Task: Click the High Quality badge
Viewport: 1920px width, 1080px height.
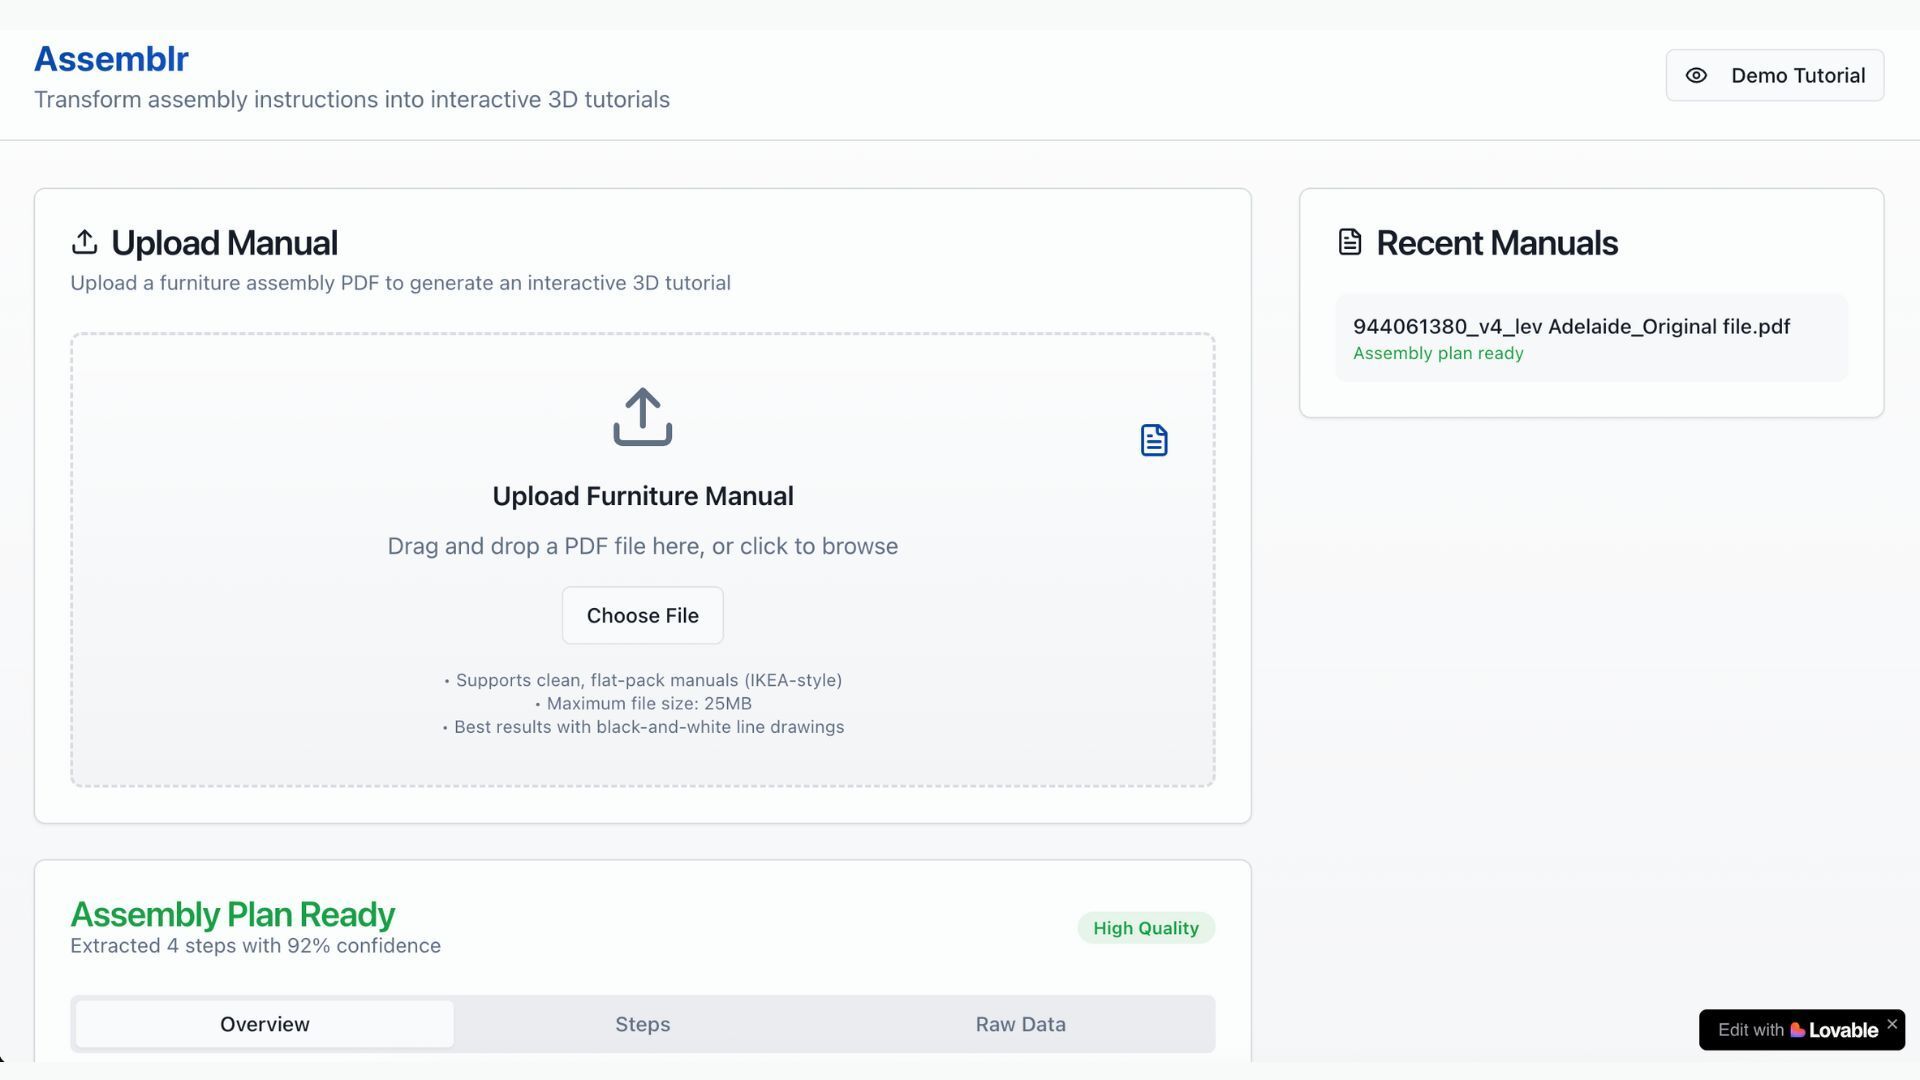Action: (x=1146, y=928)
